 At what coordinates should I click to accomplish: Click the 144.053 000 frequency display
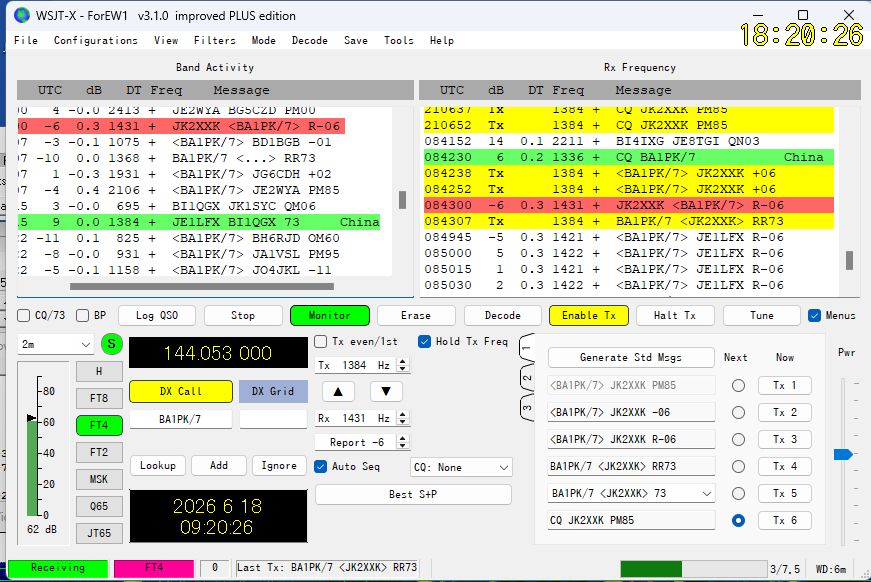[x=218, y=353]
